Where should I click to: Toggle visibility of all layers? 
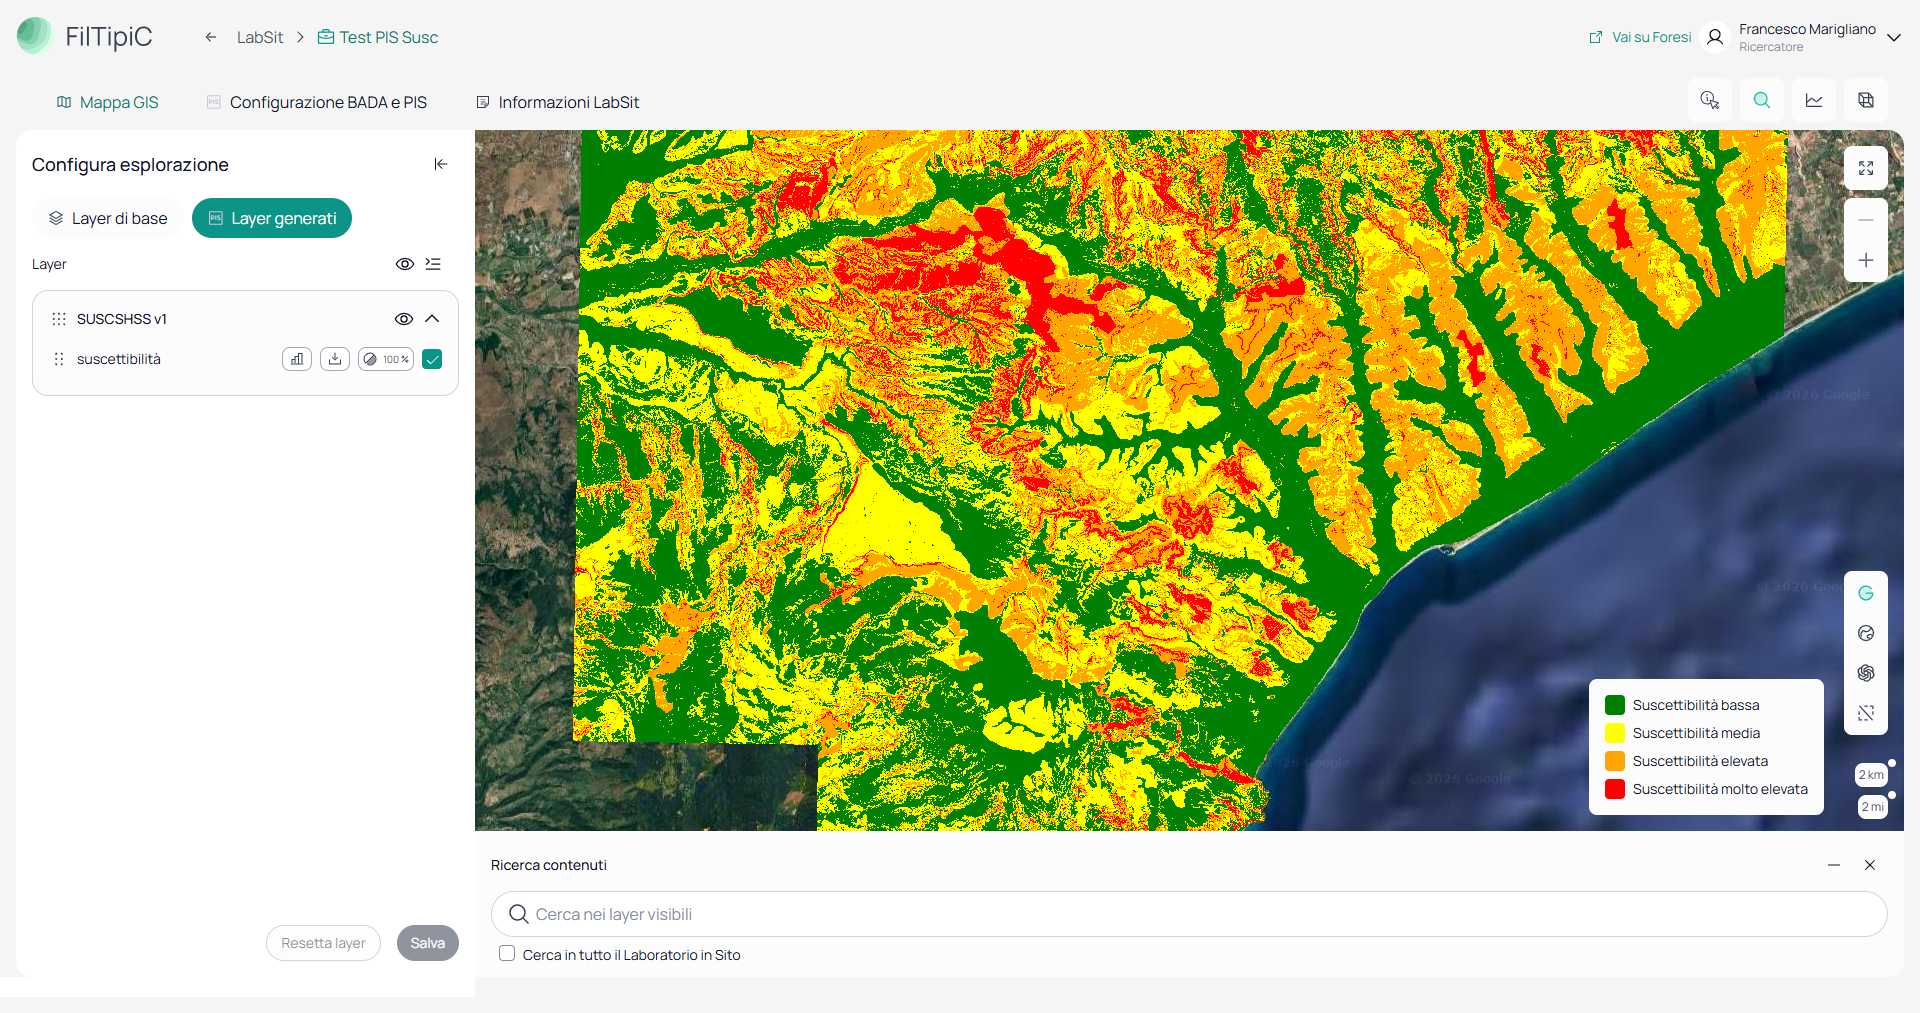point(405,264)
